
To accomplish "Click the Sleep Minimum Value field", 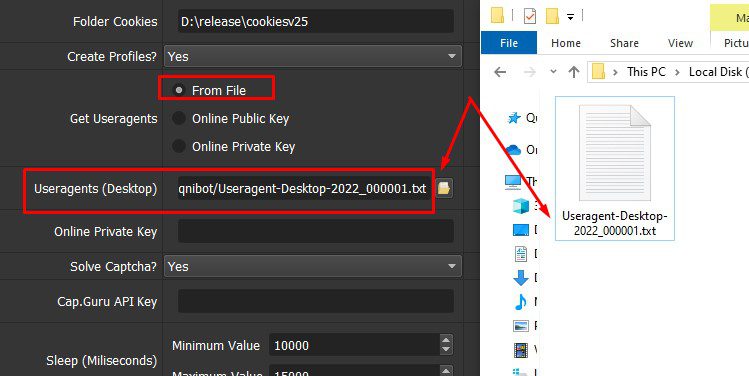I will (x=353, y=345).
